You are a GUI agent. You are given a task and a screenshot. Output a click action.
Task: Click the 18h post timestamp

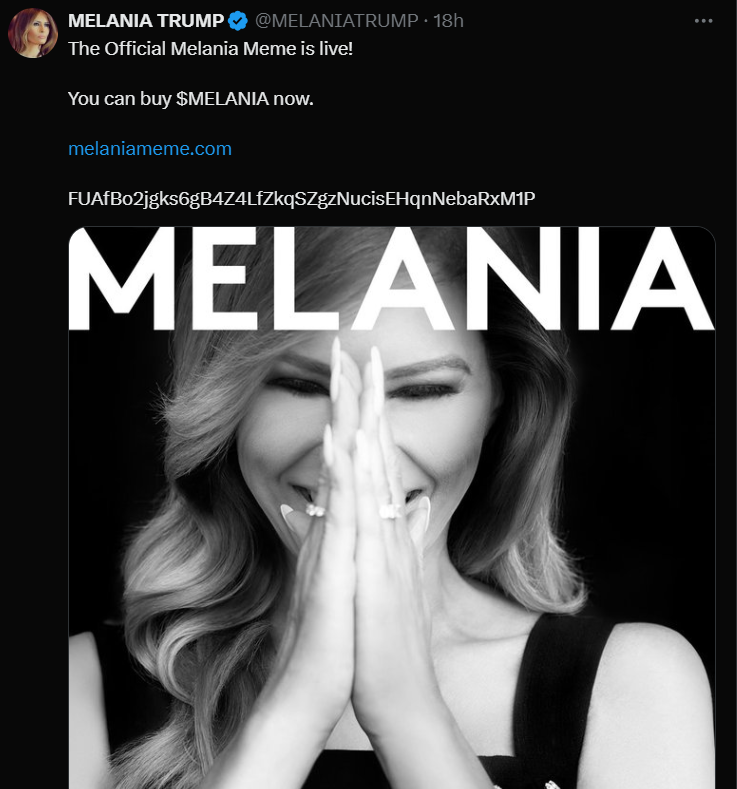448,21
